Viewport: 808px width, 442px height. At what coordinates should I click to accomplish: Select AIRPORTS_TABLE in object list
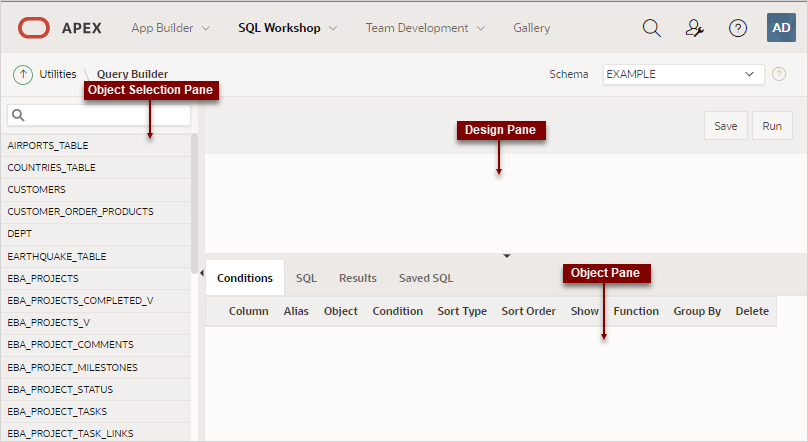[96, 146]
